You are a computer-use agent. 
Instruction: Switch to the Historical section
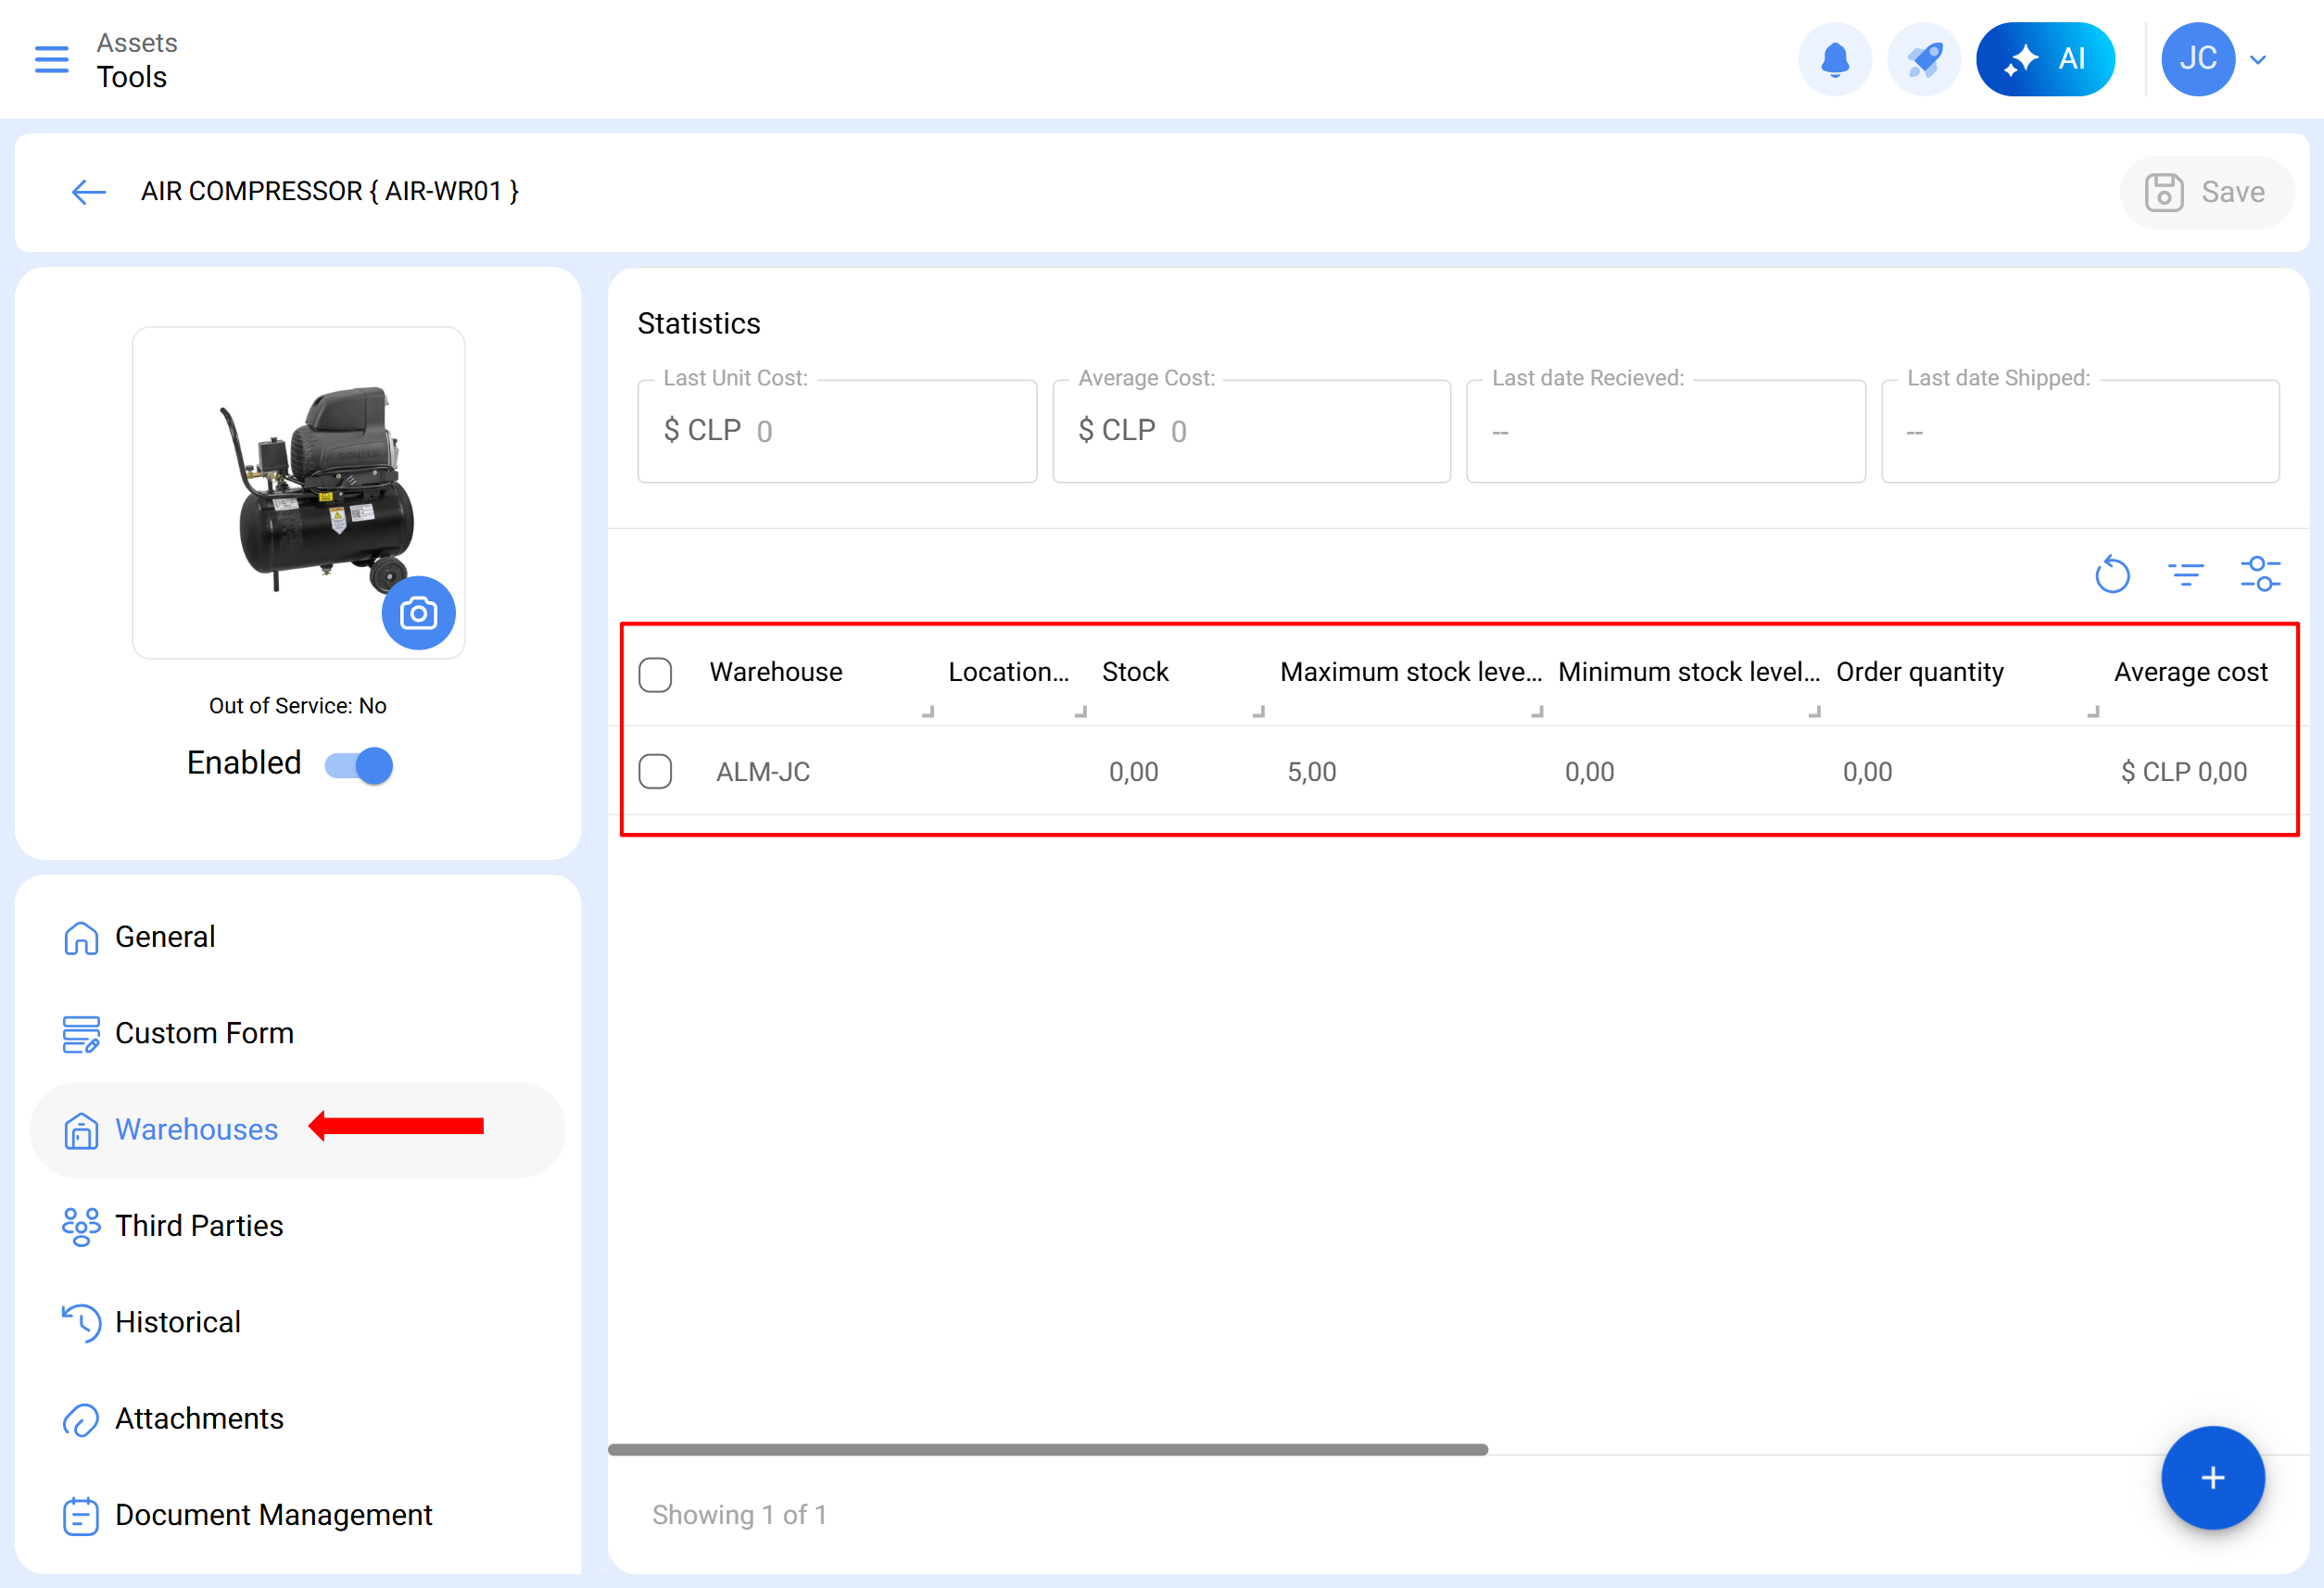pos(178,1321)
